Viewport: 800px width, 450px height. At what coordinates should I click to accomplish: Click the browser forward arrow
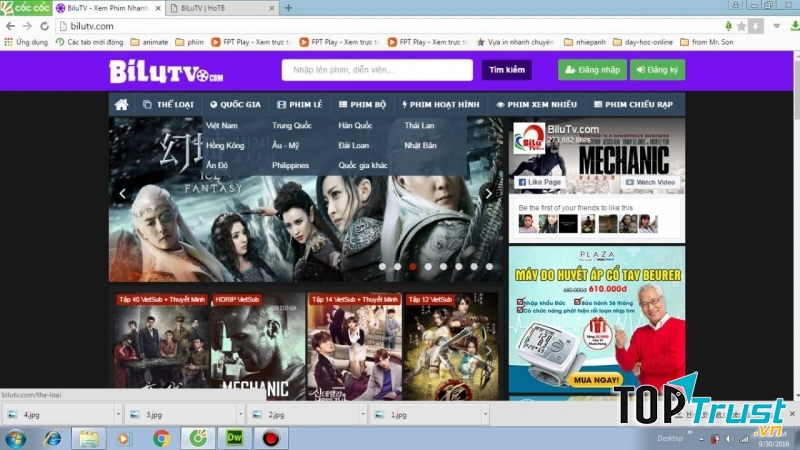27,26
